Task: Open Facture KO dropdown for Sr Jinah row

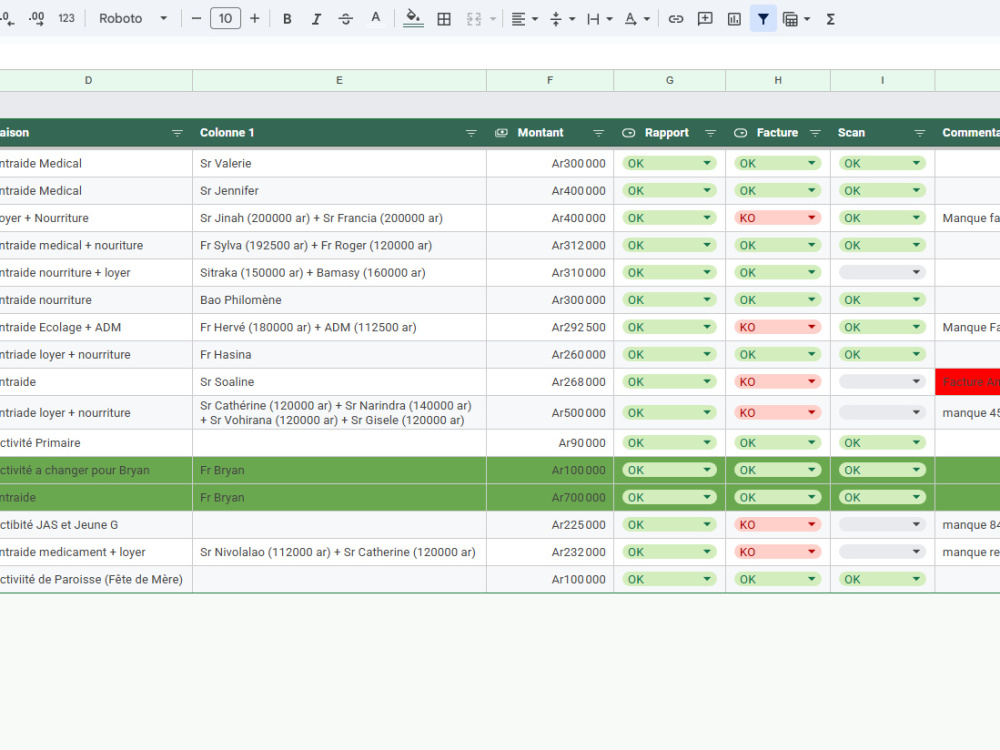Action: coord(777,218)
